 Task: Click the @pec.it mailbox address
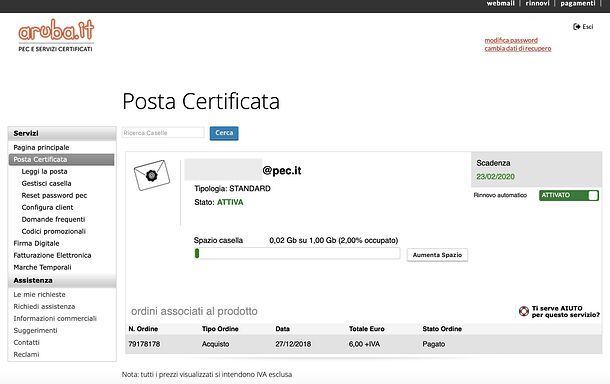click(x=282, y=170)
